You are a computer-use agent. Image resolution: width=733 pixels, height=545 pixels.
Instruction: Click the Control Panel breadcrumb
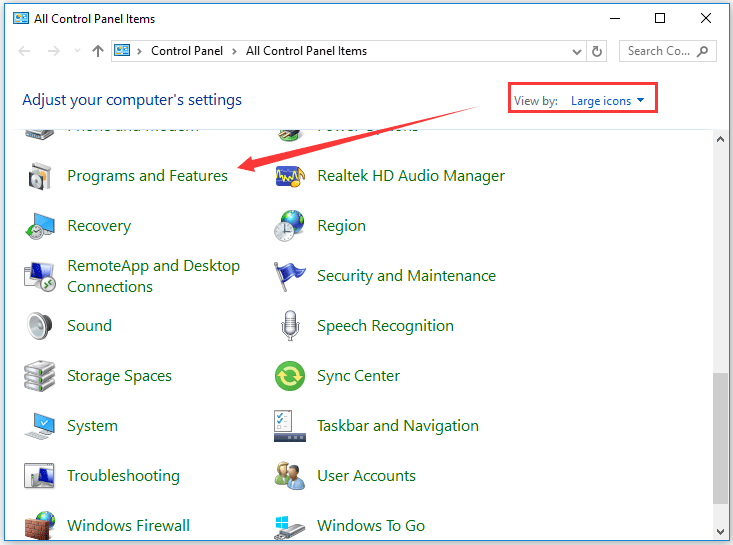point(187,51)
